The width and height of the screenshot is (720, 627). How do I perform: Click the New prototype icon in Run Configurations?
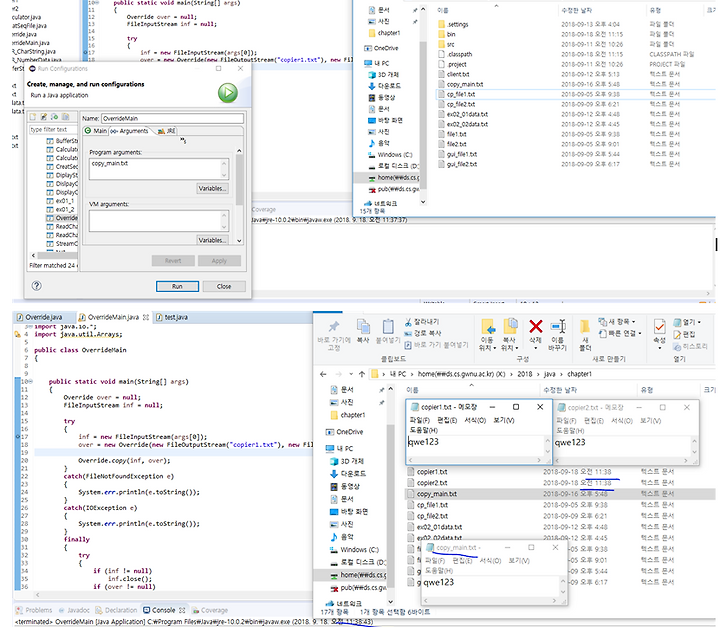(x=44, y=117)
